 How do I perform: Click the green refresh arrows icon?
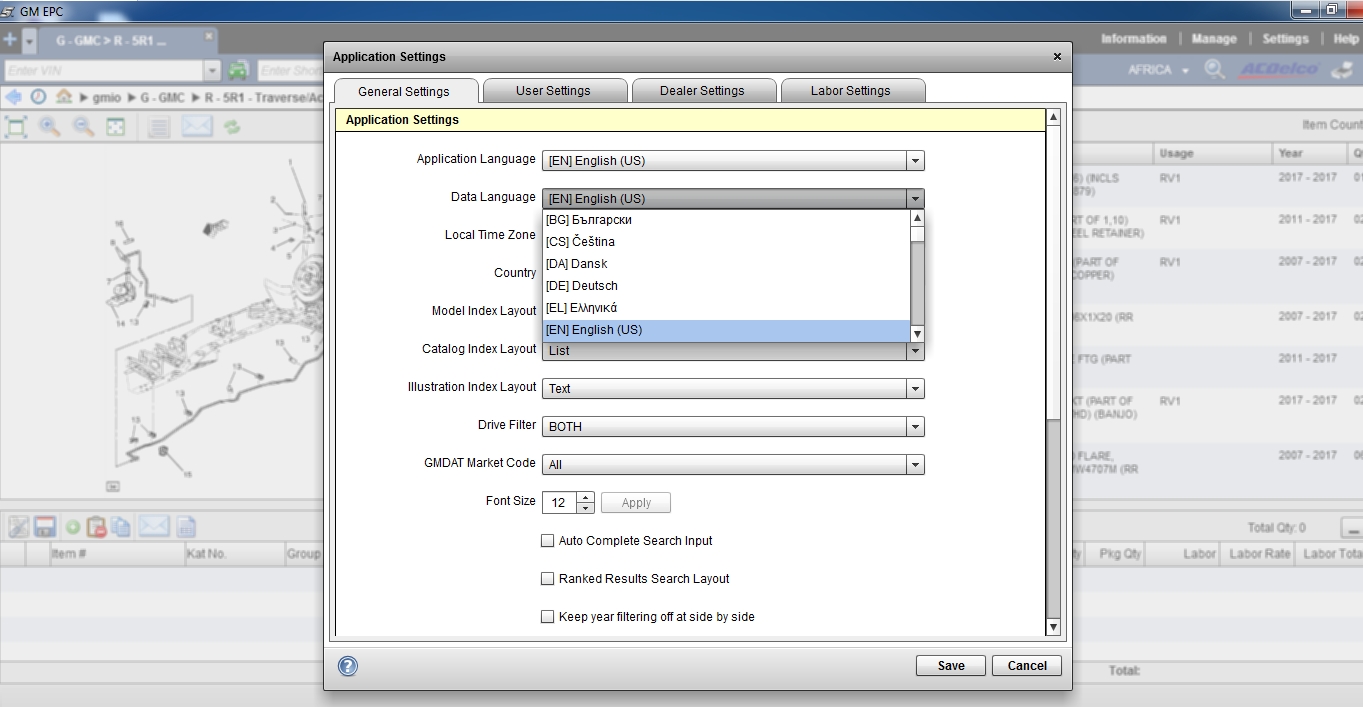pos(232,127)
